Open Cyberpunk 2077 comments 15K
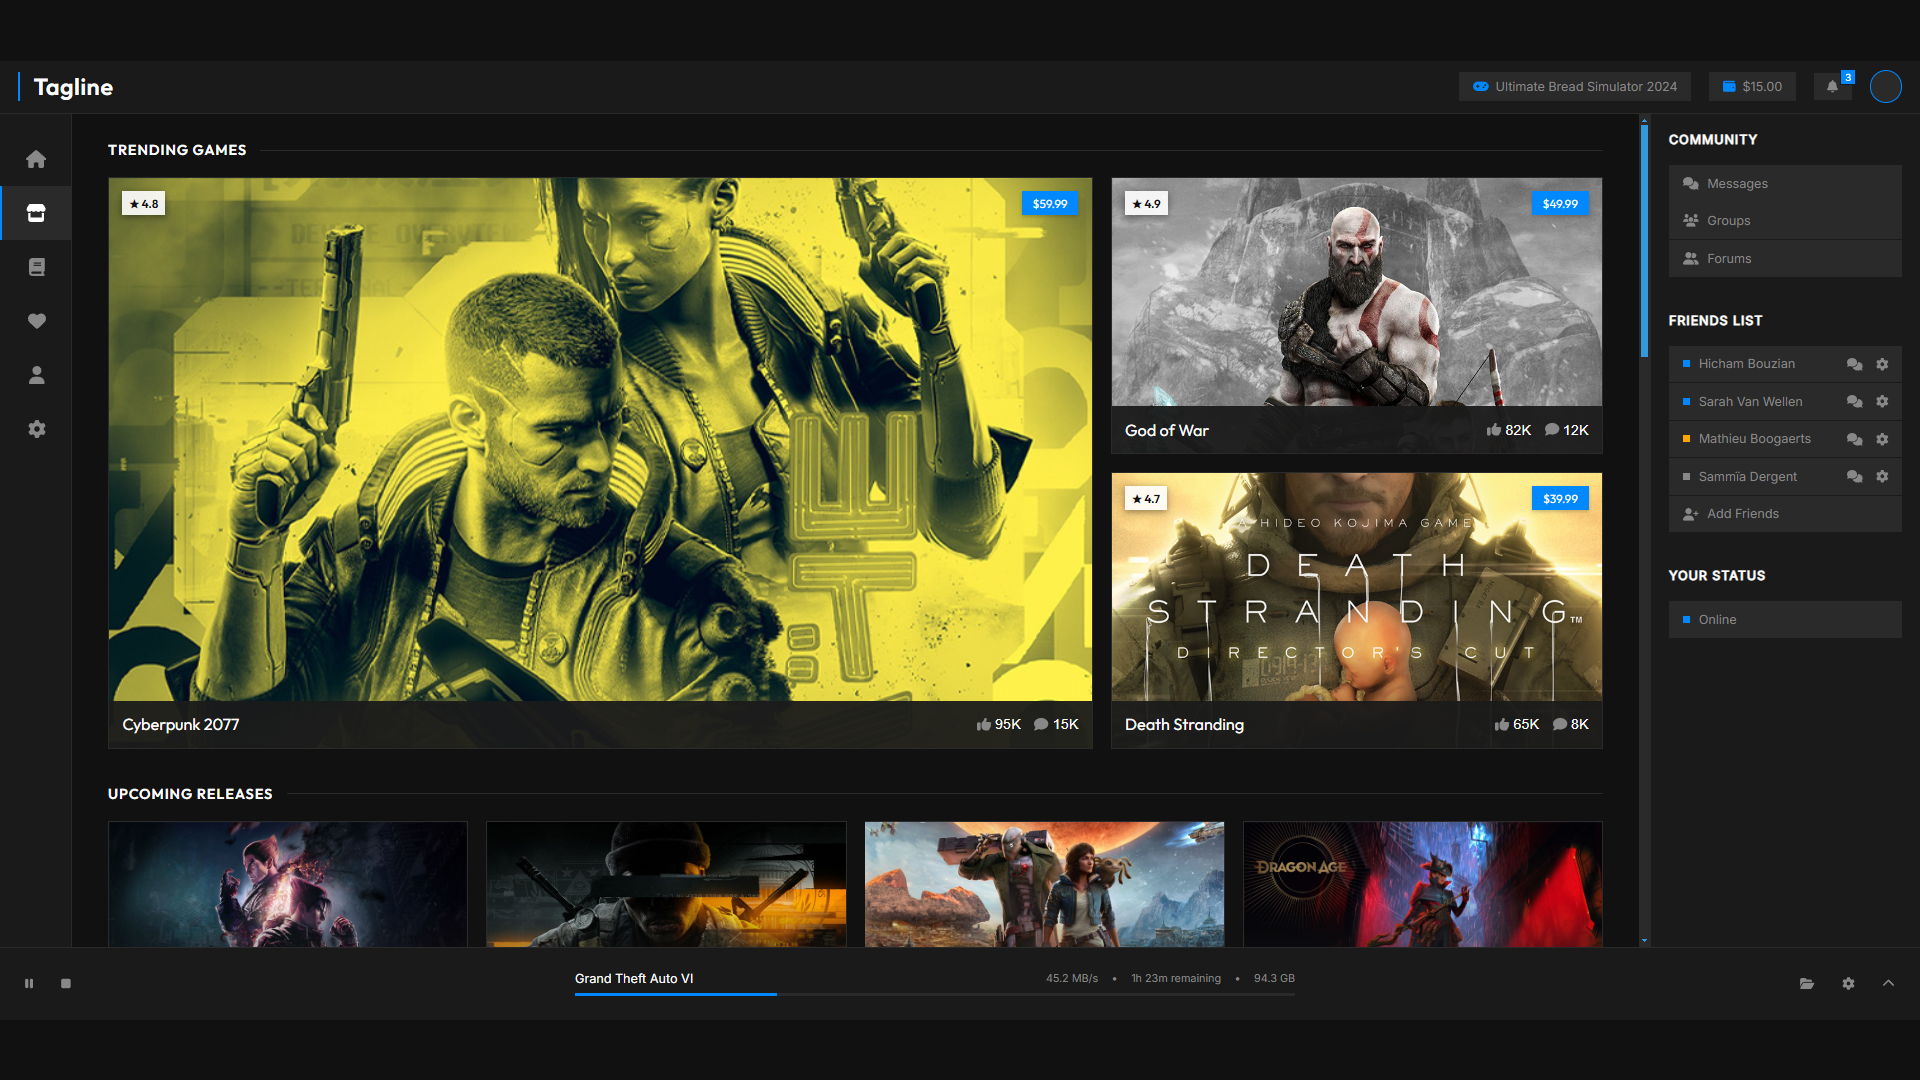 pos(1056,724)
